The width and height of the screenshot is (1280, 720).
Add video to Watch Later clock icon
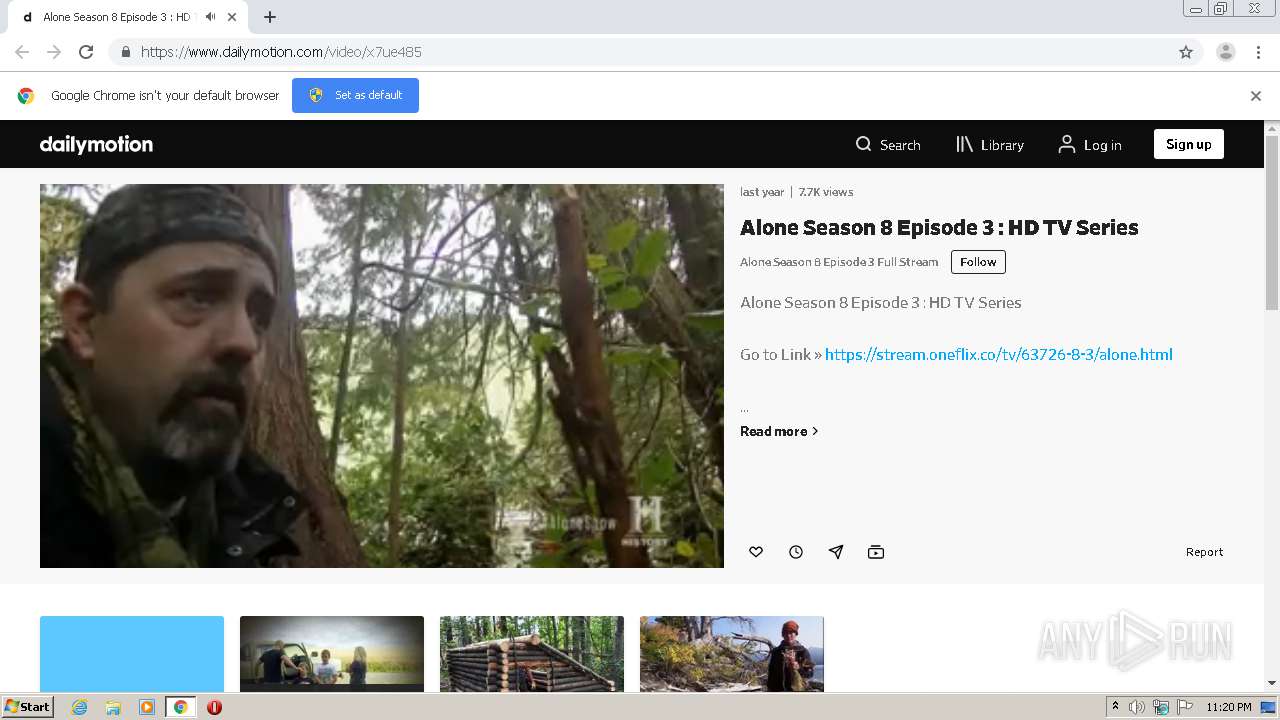coord(796,552)
